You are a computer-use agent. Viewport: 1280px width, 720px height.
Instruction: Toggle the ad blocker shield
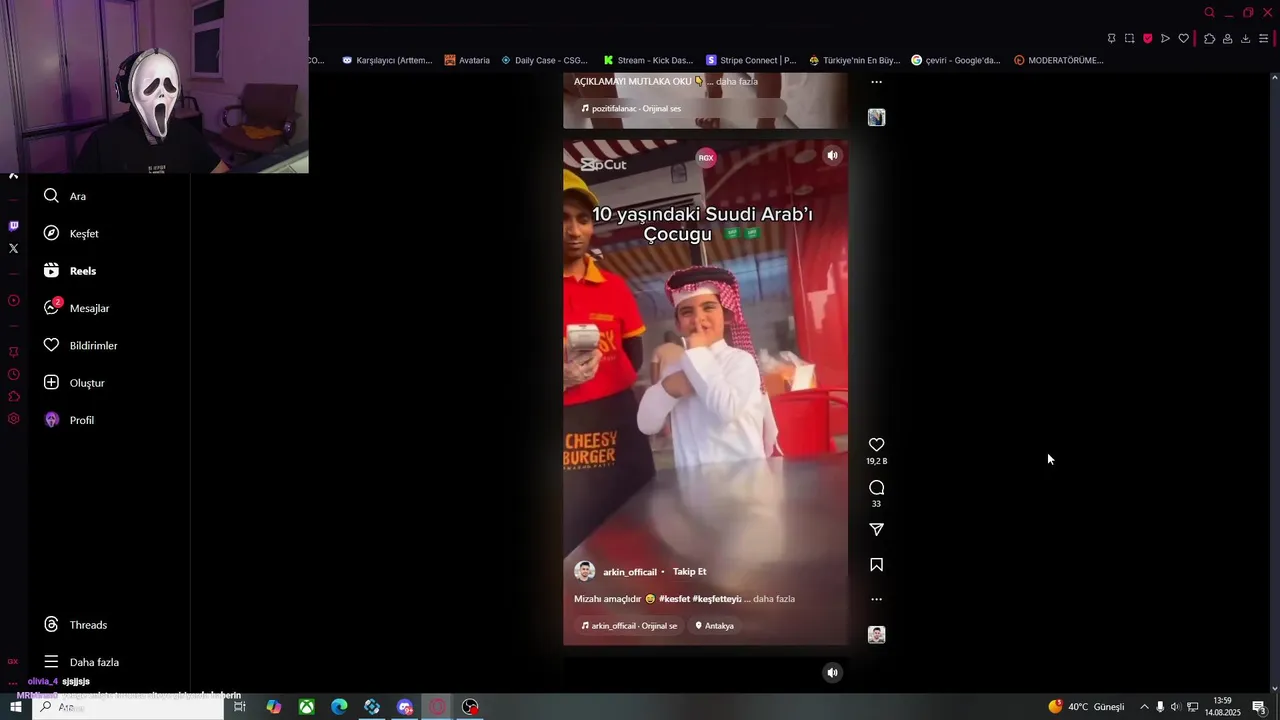tap(1147, 39)
